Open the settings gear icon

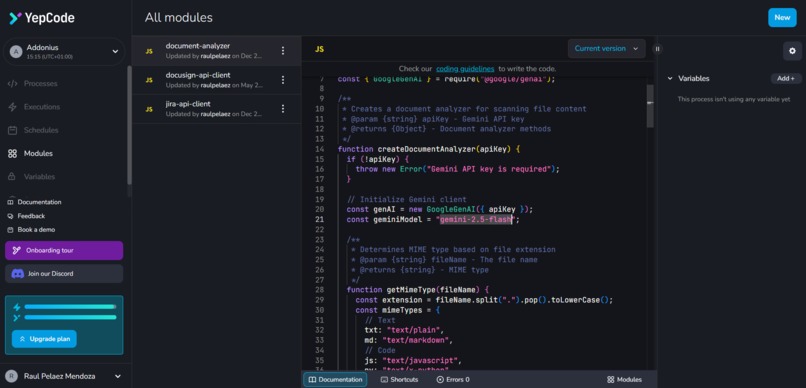(x=792, y=50)
